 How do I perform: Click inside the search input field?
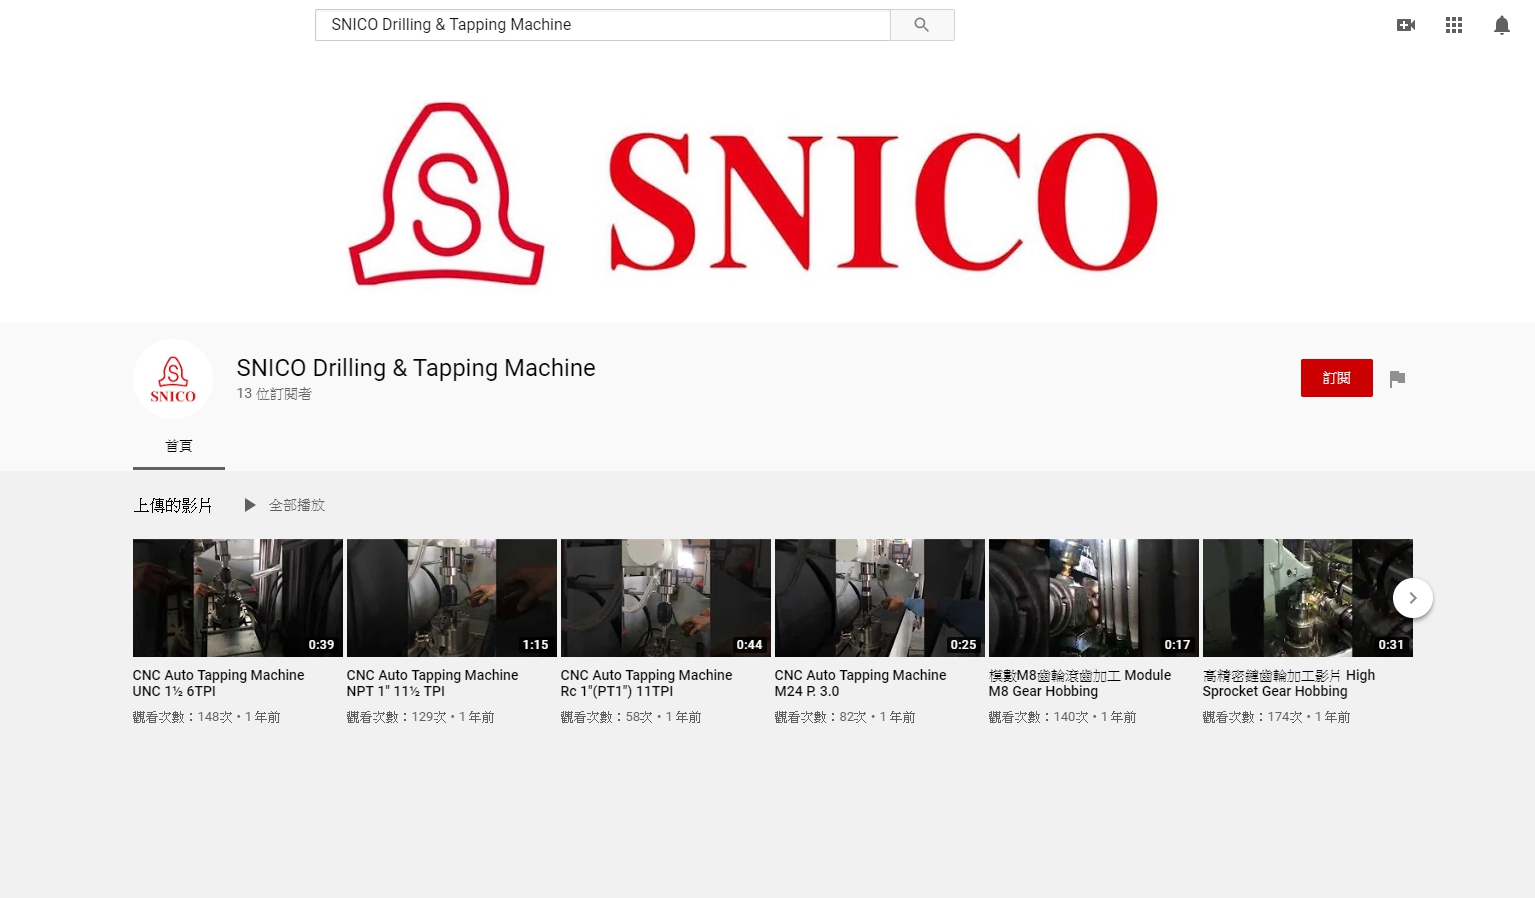tap(600, 24)
